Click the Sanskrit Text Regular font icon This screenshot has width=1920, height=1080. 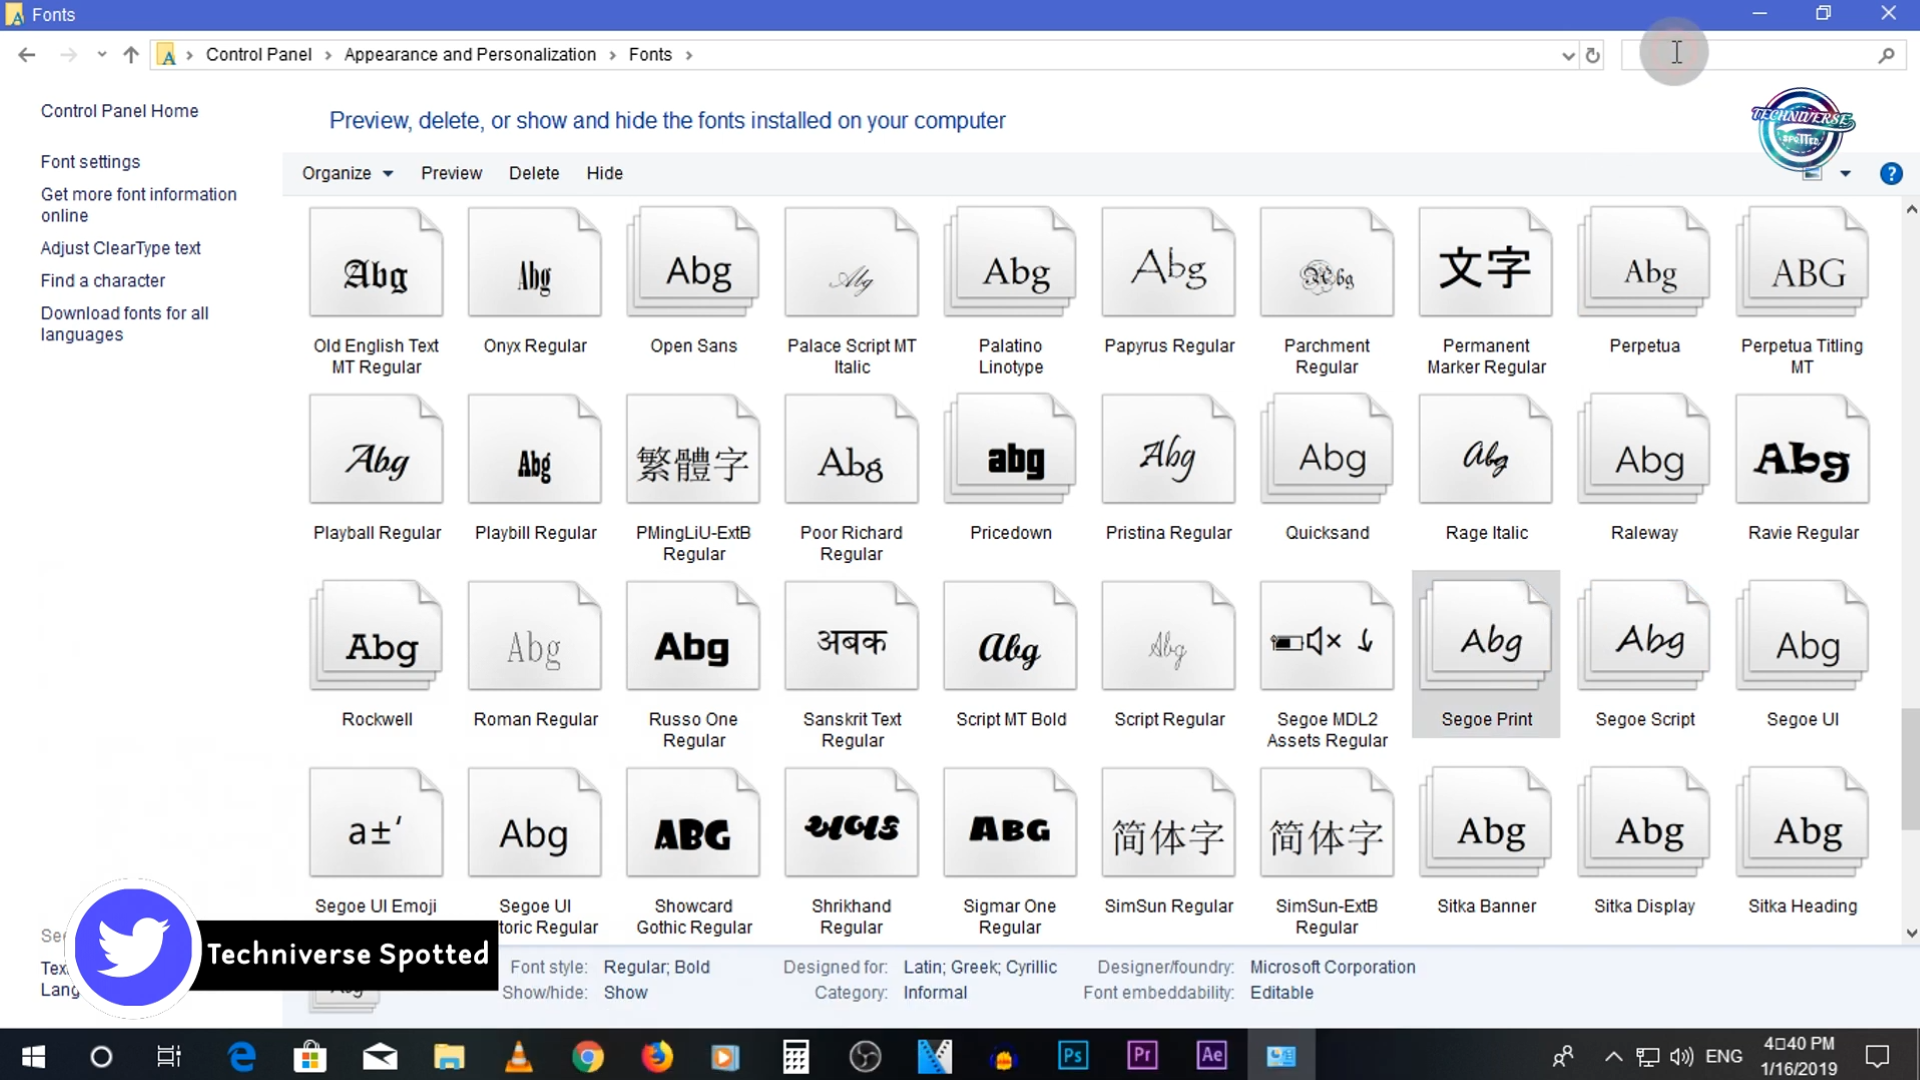pyautogui.click(x=851, y=640)
